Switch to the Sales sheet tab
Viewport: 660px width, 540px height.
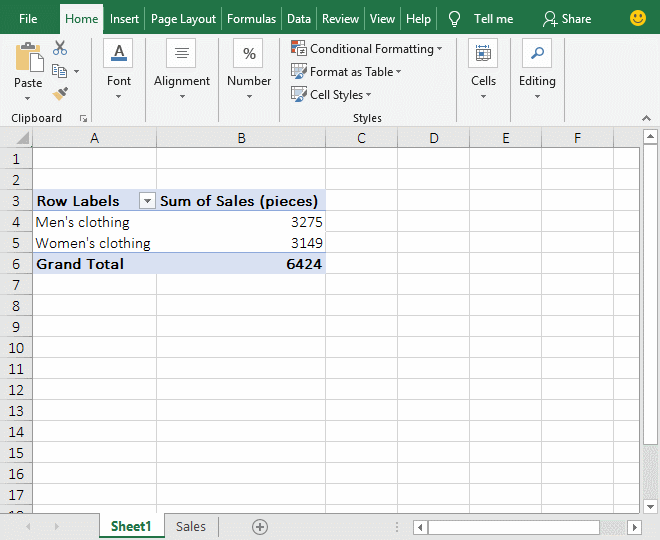pyautogui.click(x=190, y=527)
